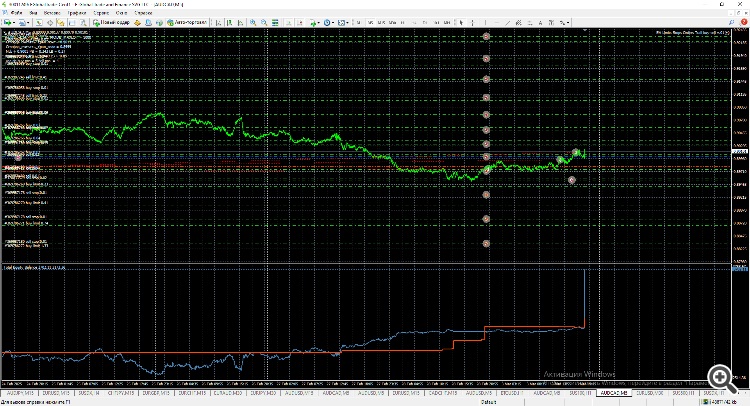The height and width of the screenshot is (406, 750).
Task: Open the Вставка menu
Action: pos(53,13)
